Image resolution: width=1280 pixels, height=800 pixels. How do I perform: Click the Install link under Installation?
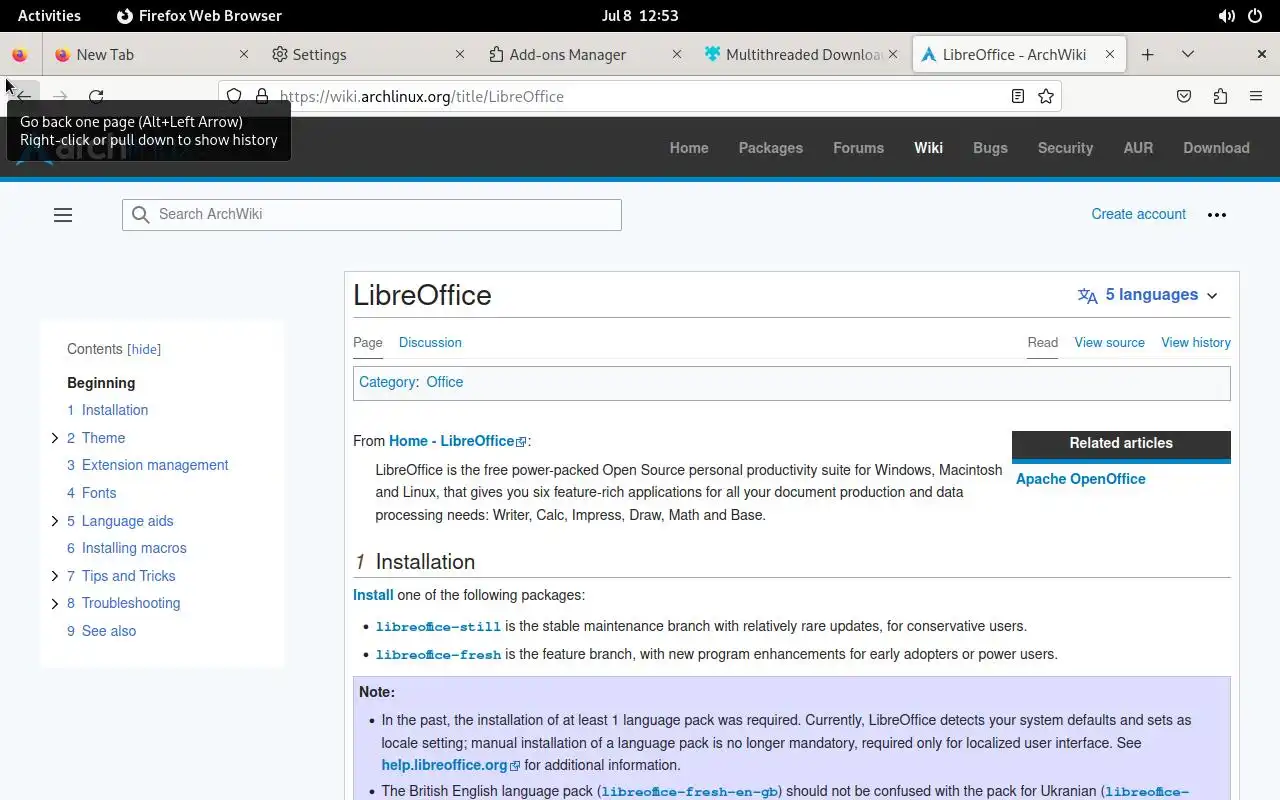pyautogui.click(x=373, y=595)
